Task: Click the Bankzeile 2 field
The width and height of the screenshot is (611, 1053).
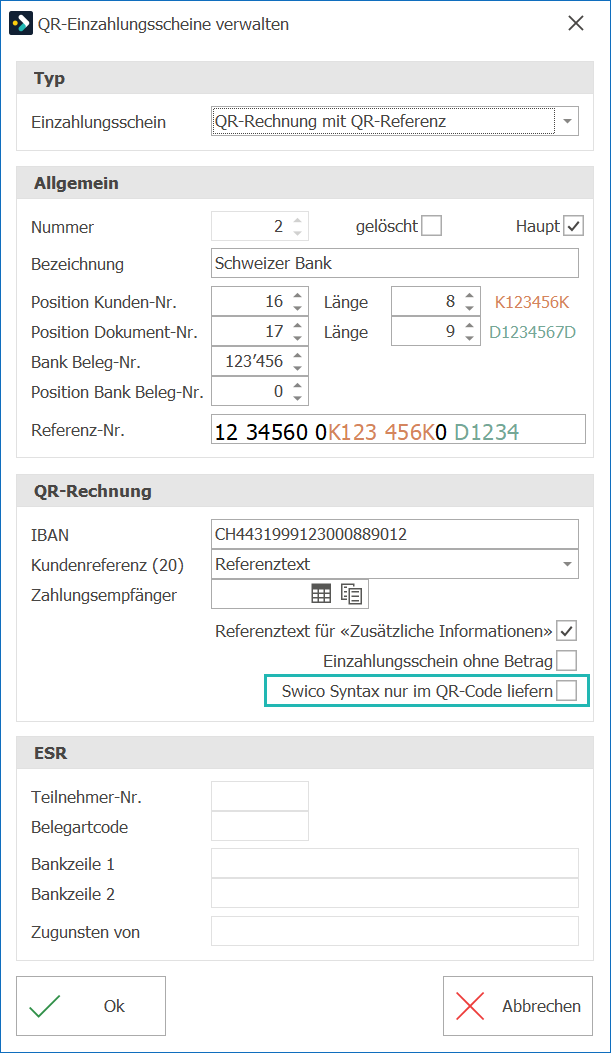Action: coord(395,893)
